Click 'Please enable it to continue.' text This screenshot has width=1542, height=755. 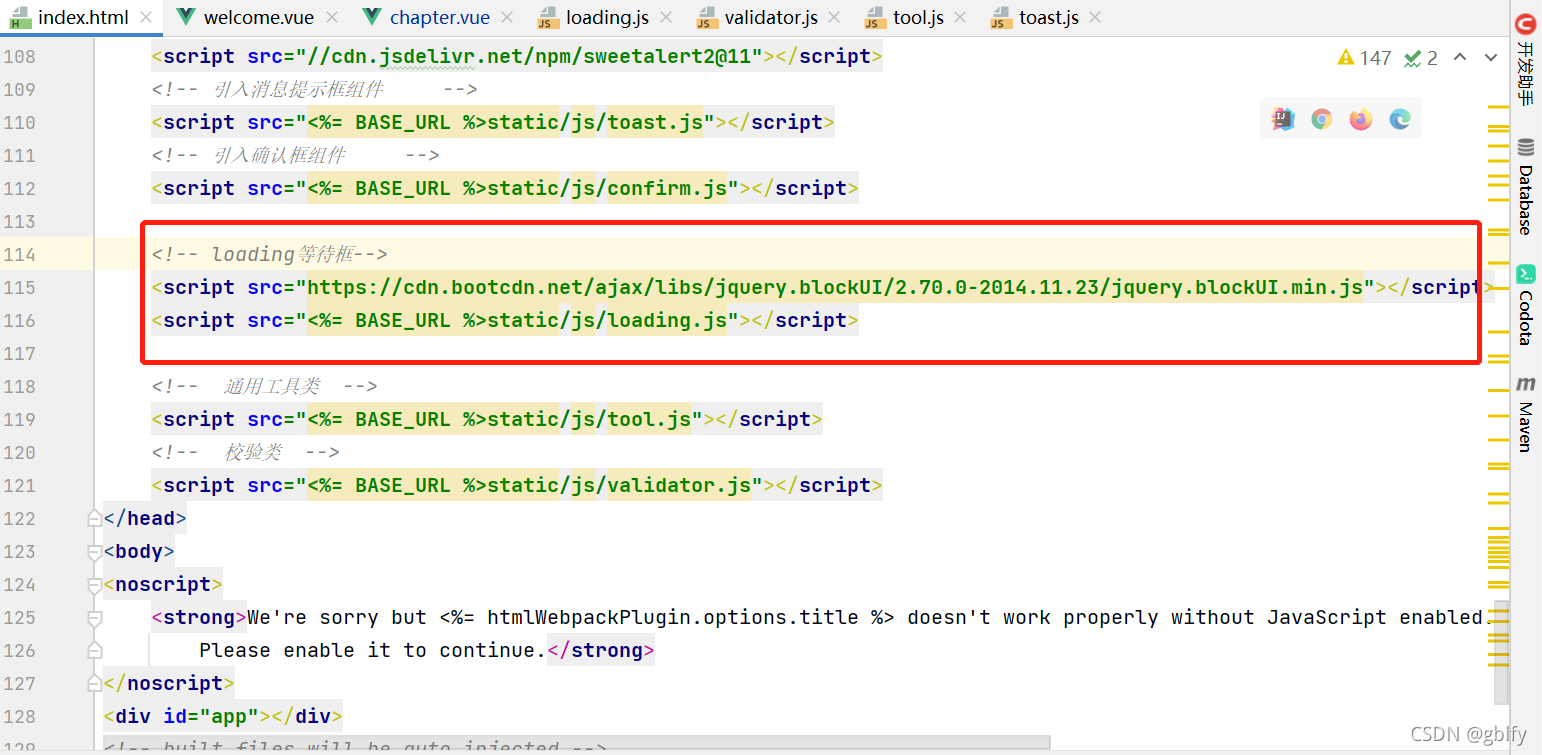(373, 650)
